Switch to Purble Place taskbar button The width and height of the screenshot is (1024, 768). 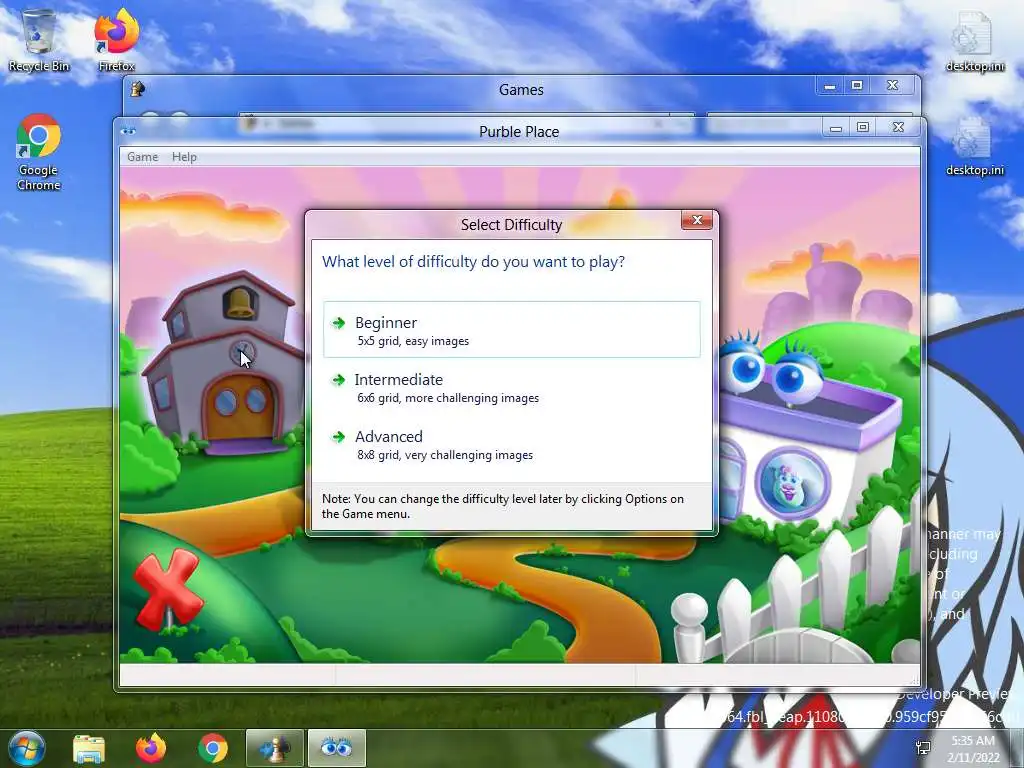tap(336, 748)
